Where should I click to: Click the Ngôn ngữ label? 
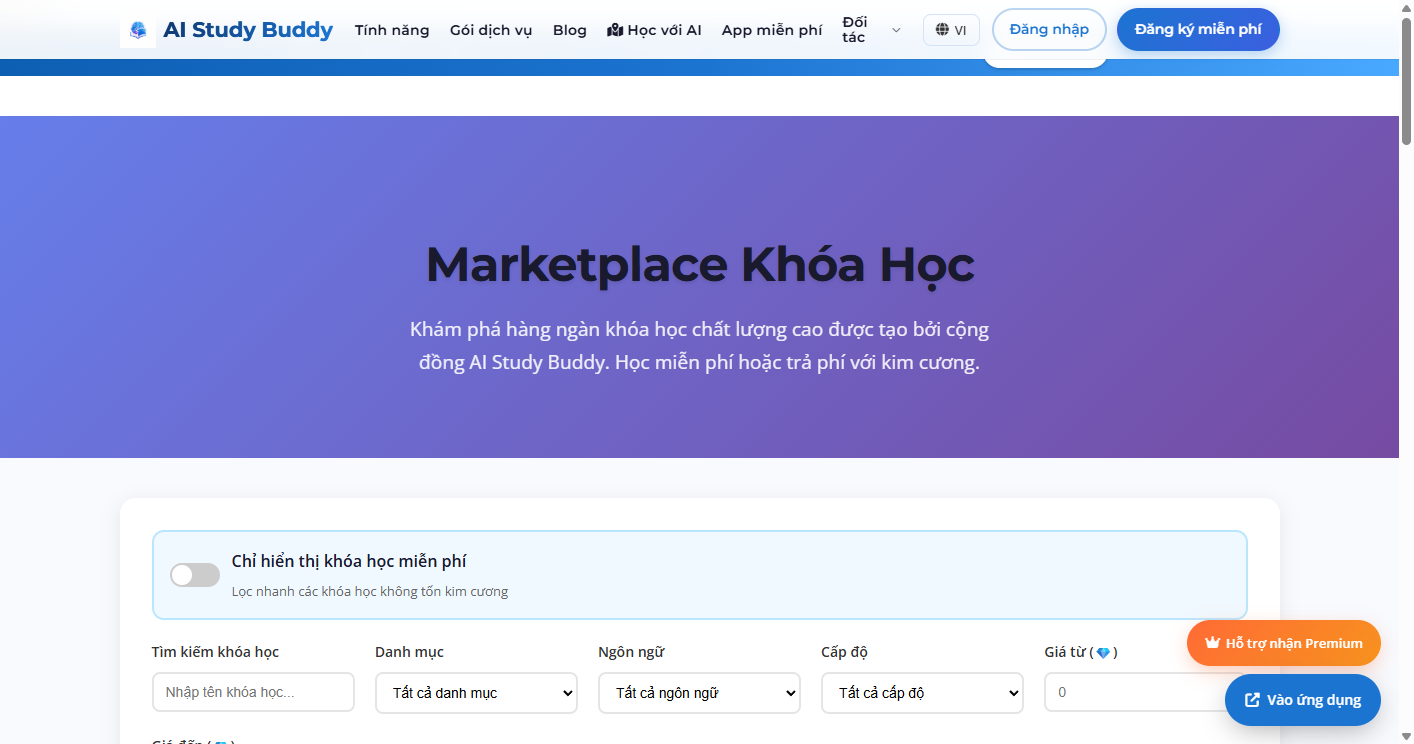point(631,652)
